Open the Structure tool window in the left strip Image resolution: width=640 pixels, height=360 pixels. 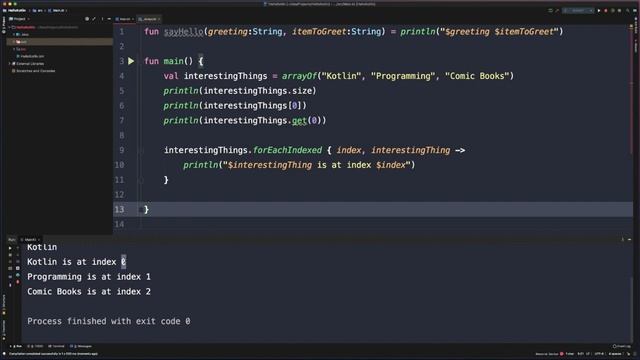[x=4, y=304]
